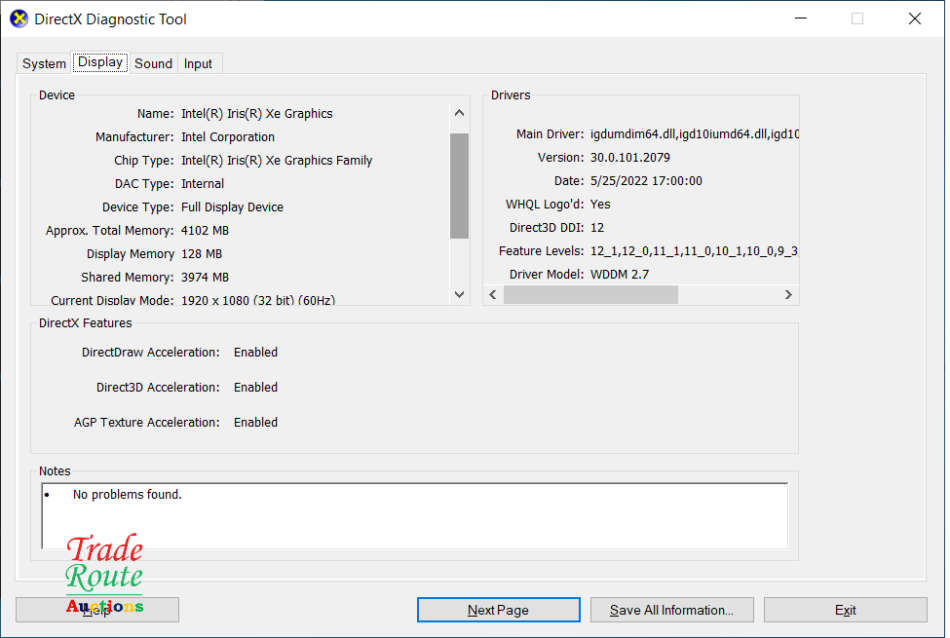Click the Device vertical scrollbar thumb
The width and height of the screenshot is (950, 638).
pos(459,186)
